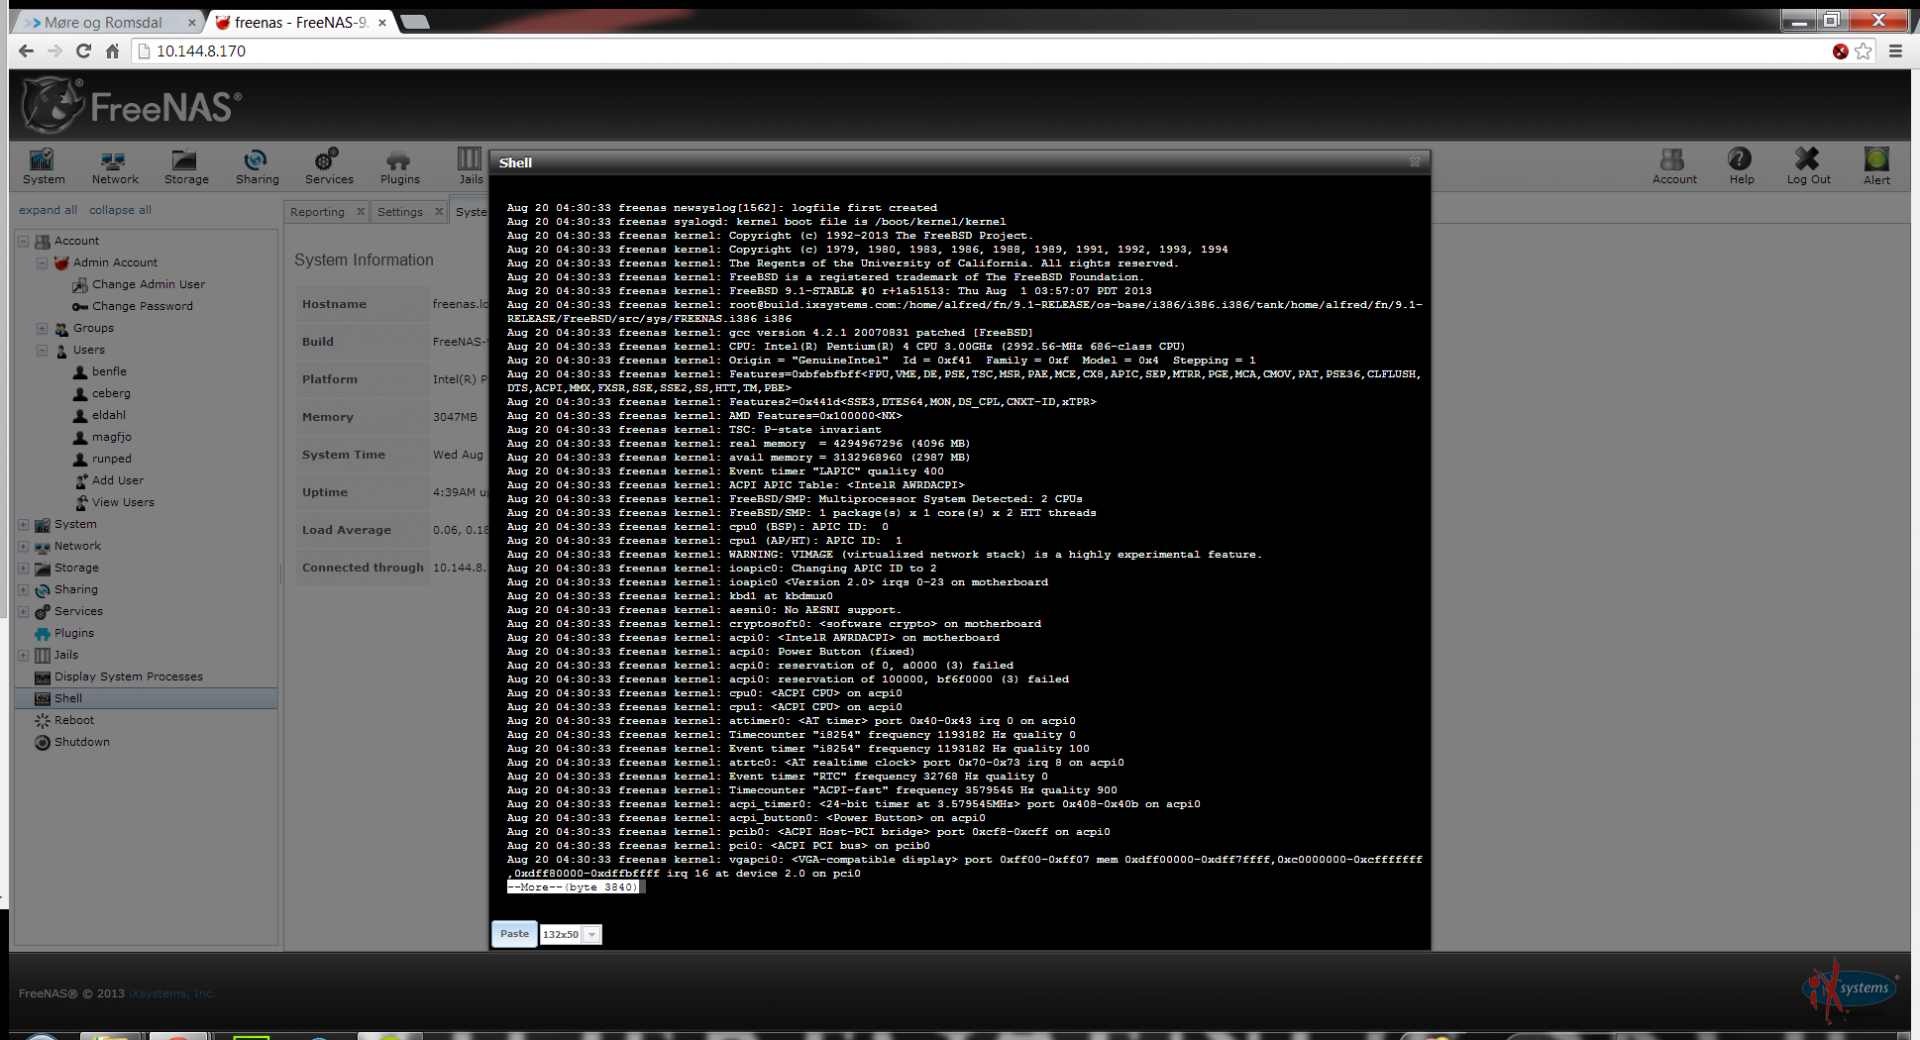Collapse the Admin Account tree node
Image resolution: width=1920 pixels, height=1040 pixels.
tap(42, 263)
